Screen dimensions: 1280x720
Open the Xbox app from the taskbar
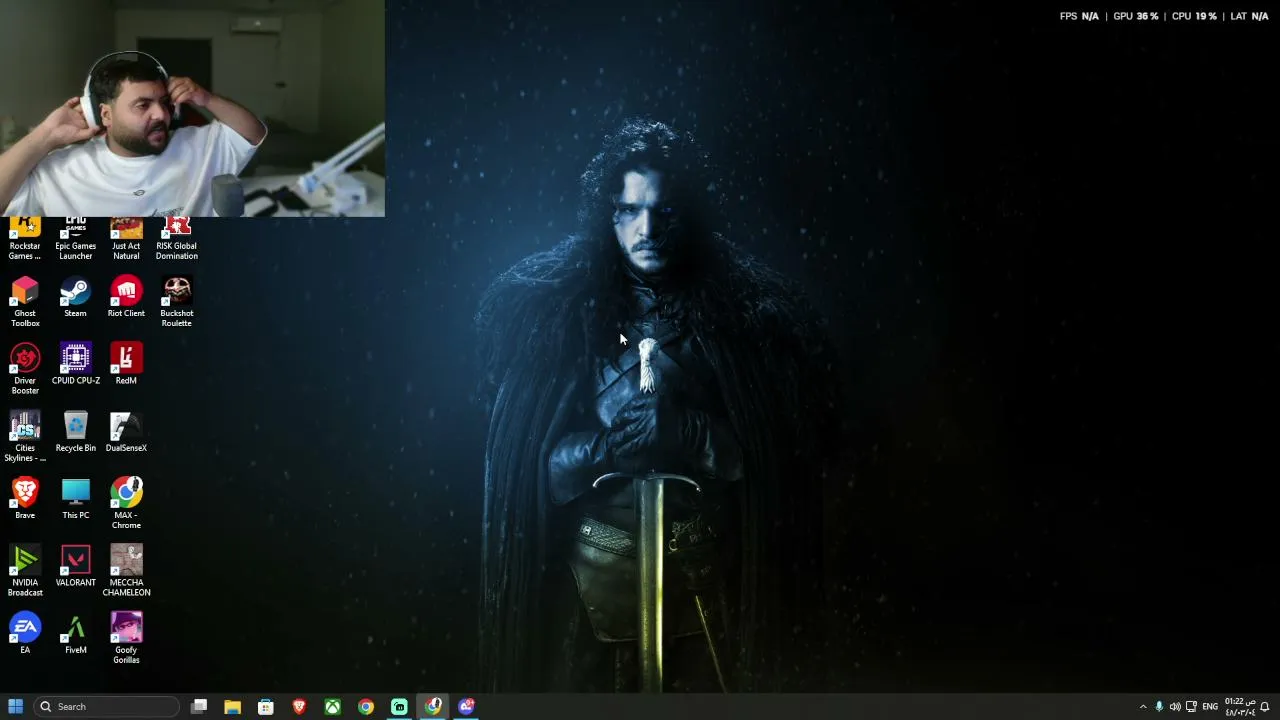coord(332,707)
